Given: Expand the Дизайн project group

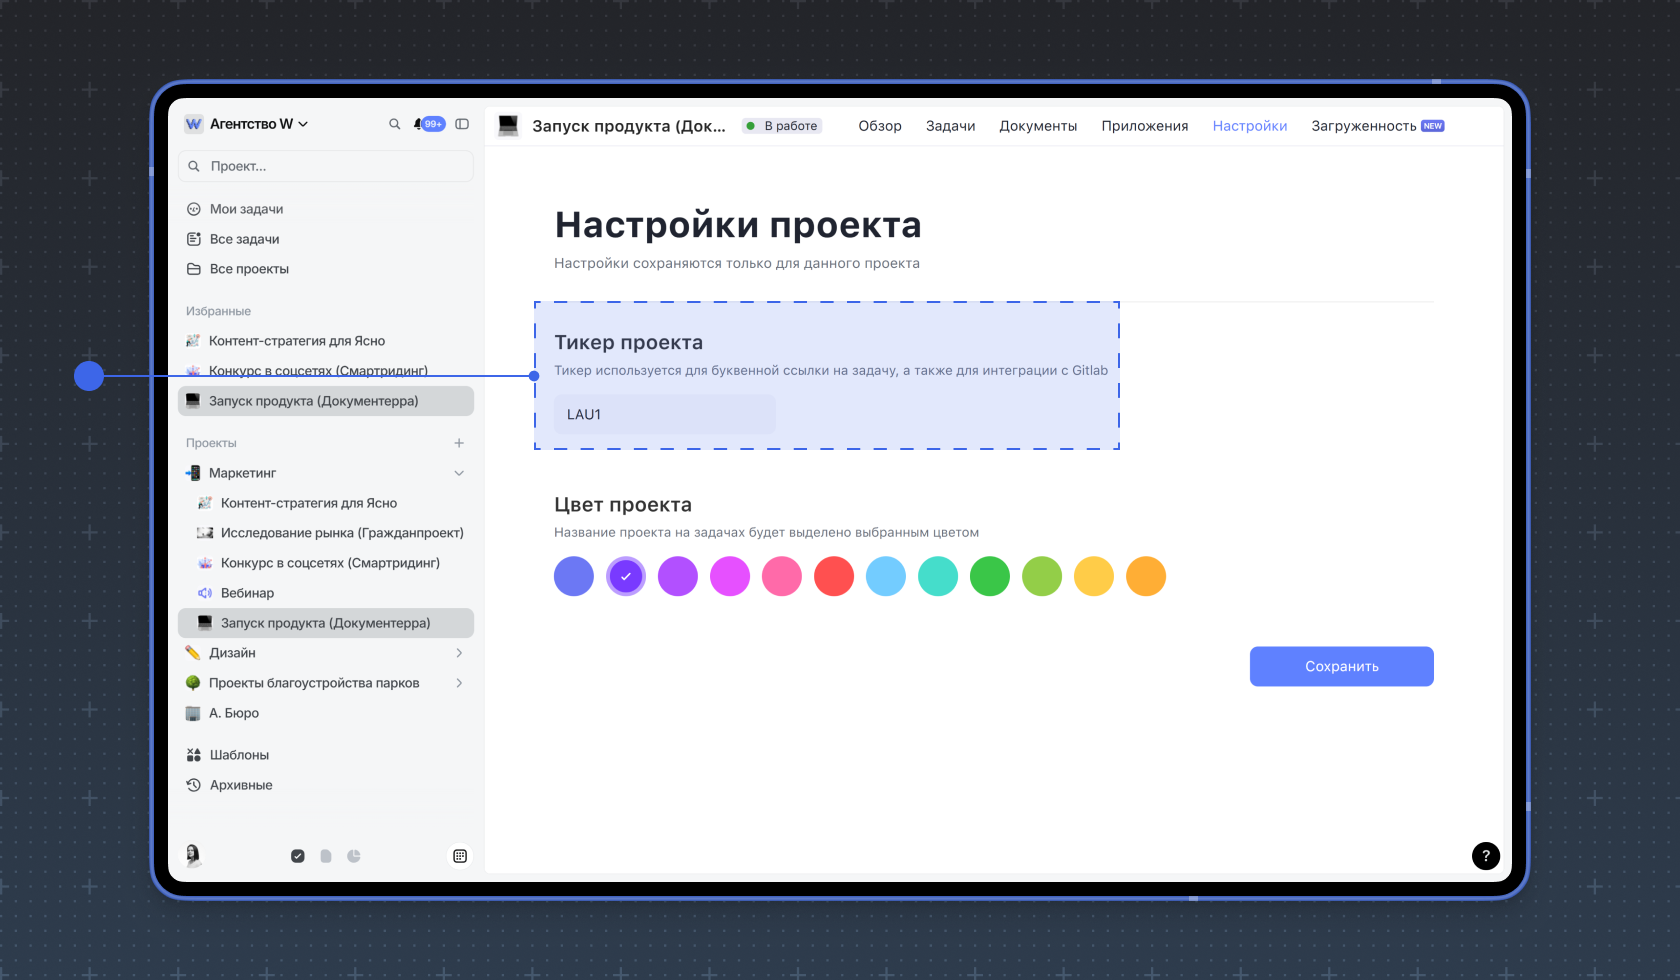Looking at the screenshot, I should point(459,653).
